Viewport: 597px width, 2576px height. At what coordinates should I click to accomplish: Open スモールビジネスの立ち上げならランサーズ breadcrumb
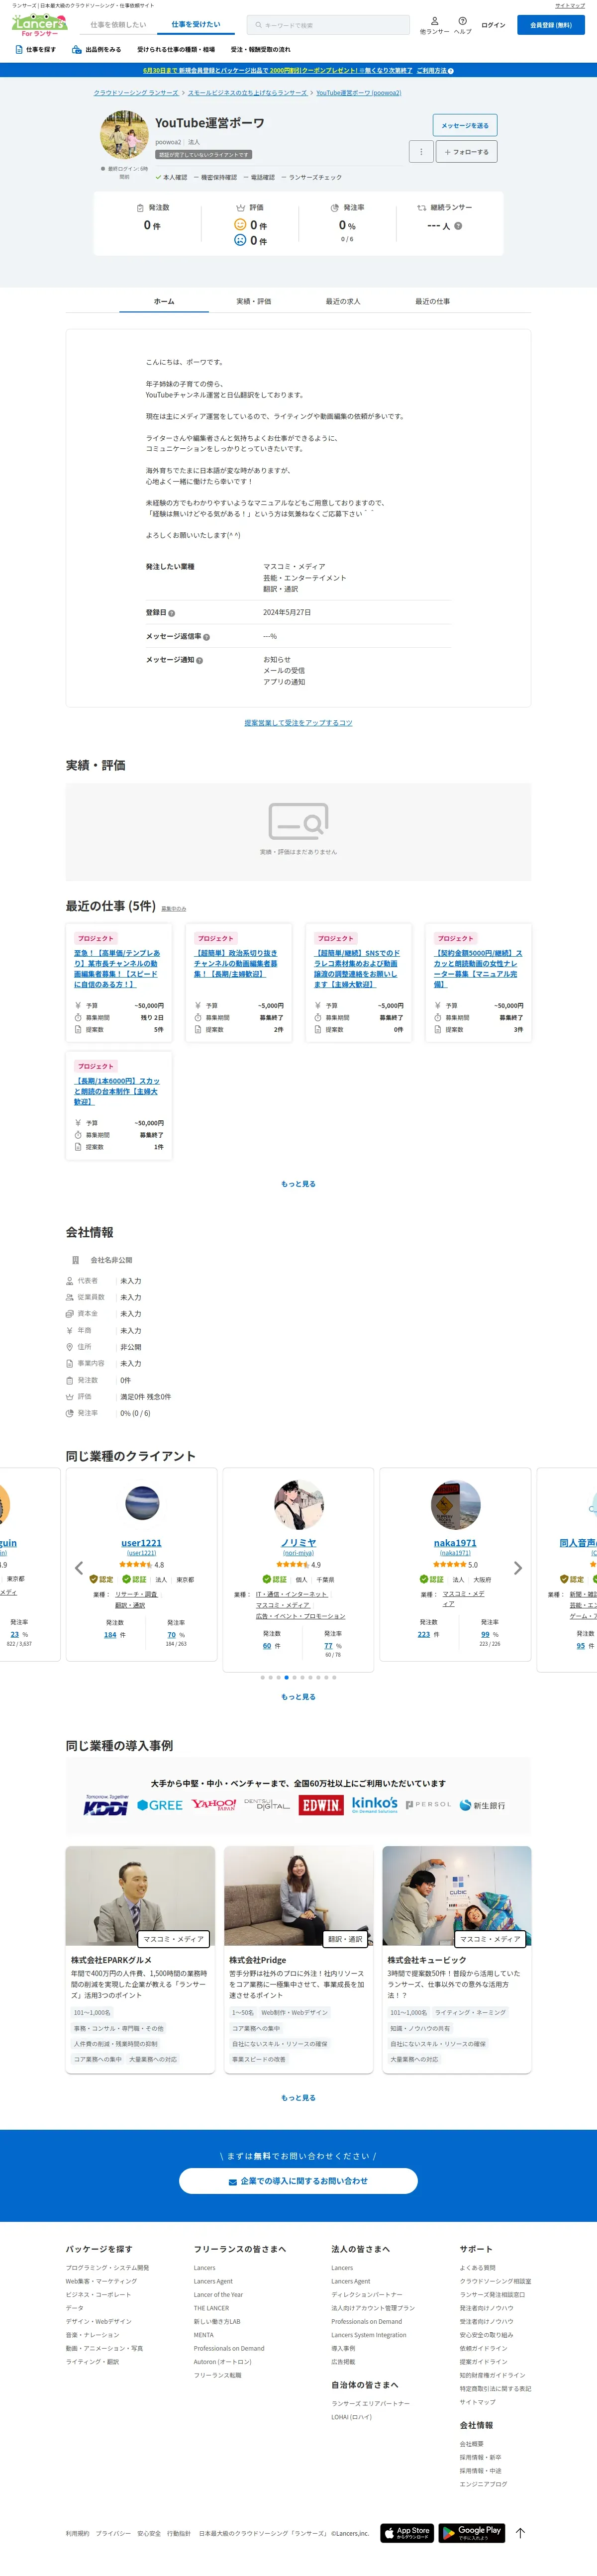[247, 93]
